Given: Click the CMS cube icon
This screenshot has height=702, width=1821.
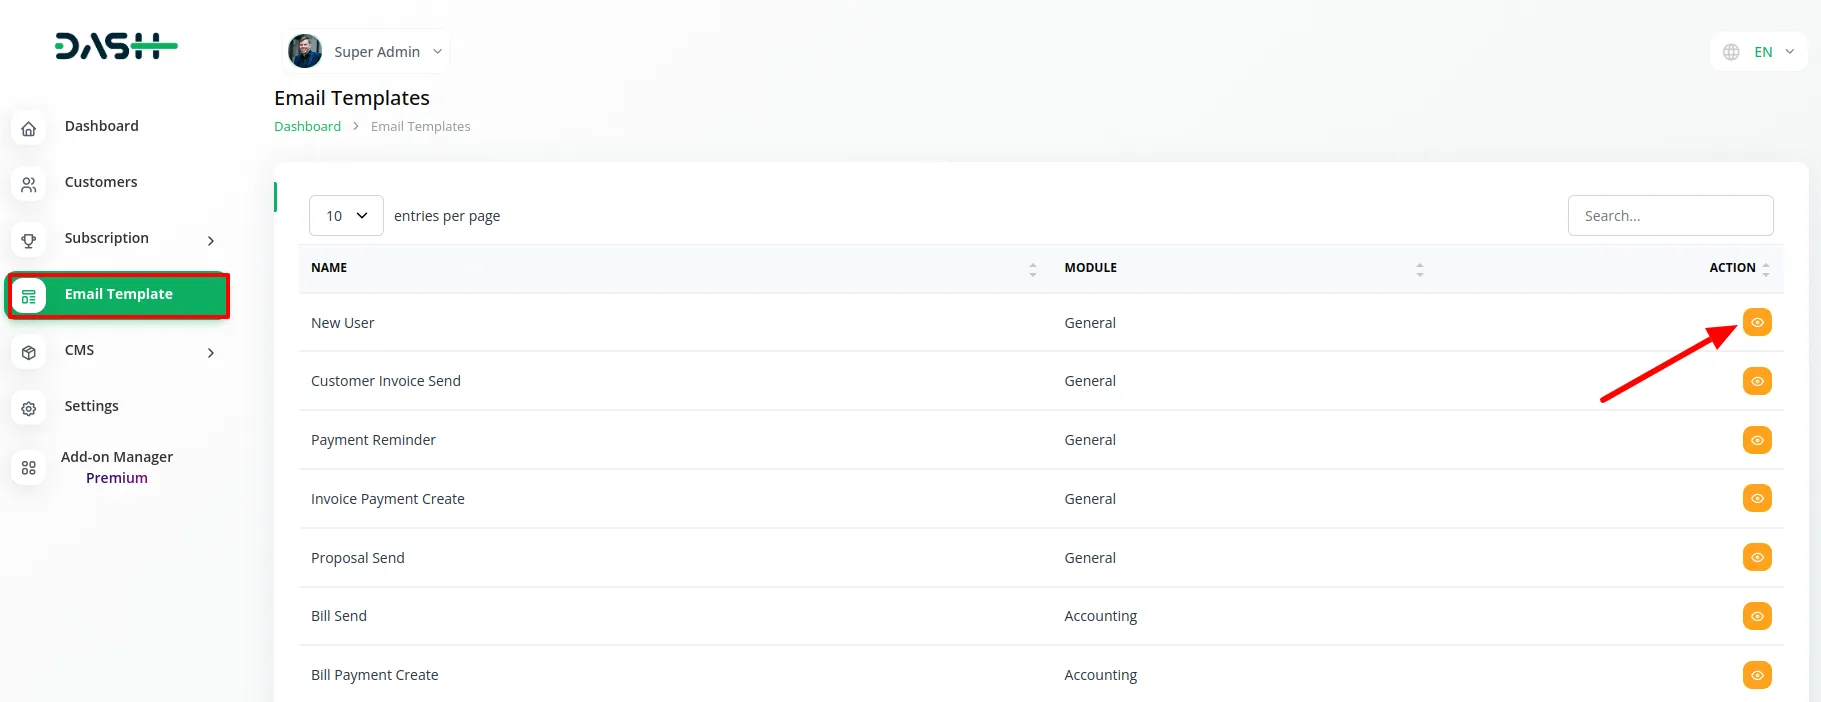Looking at the screenshot, I should click(29, 353).
